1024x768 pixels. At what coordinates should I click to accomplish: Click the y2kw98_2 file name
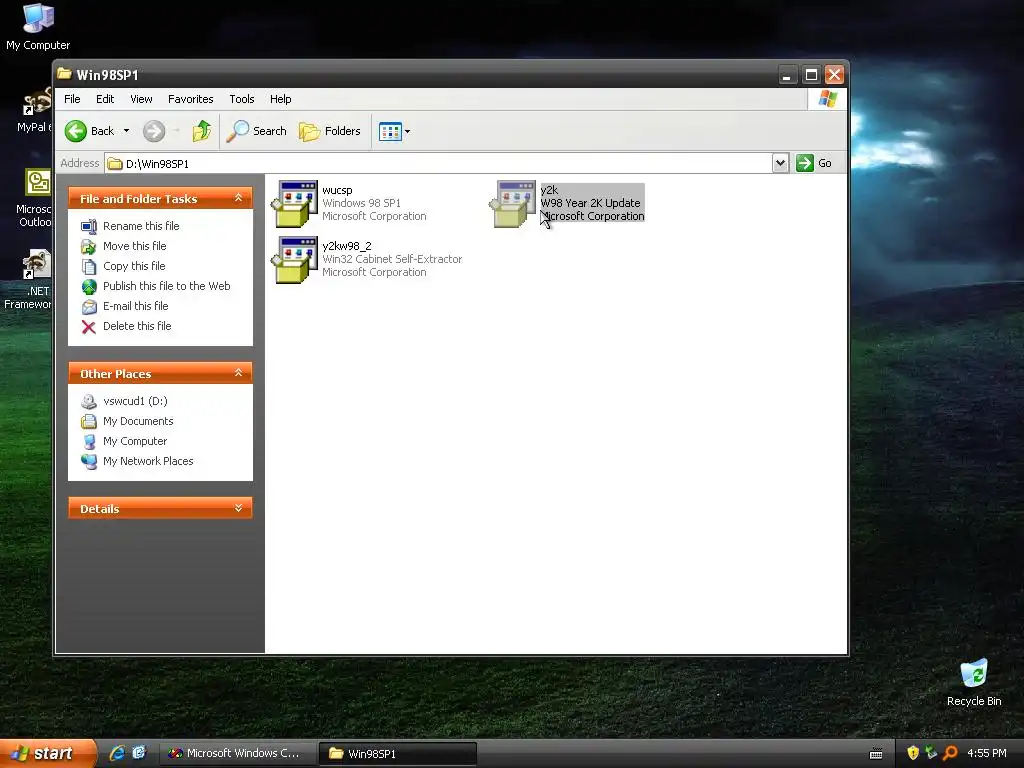(x=347, y=246)
